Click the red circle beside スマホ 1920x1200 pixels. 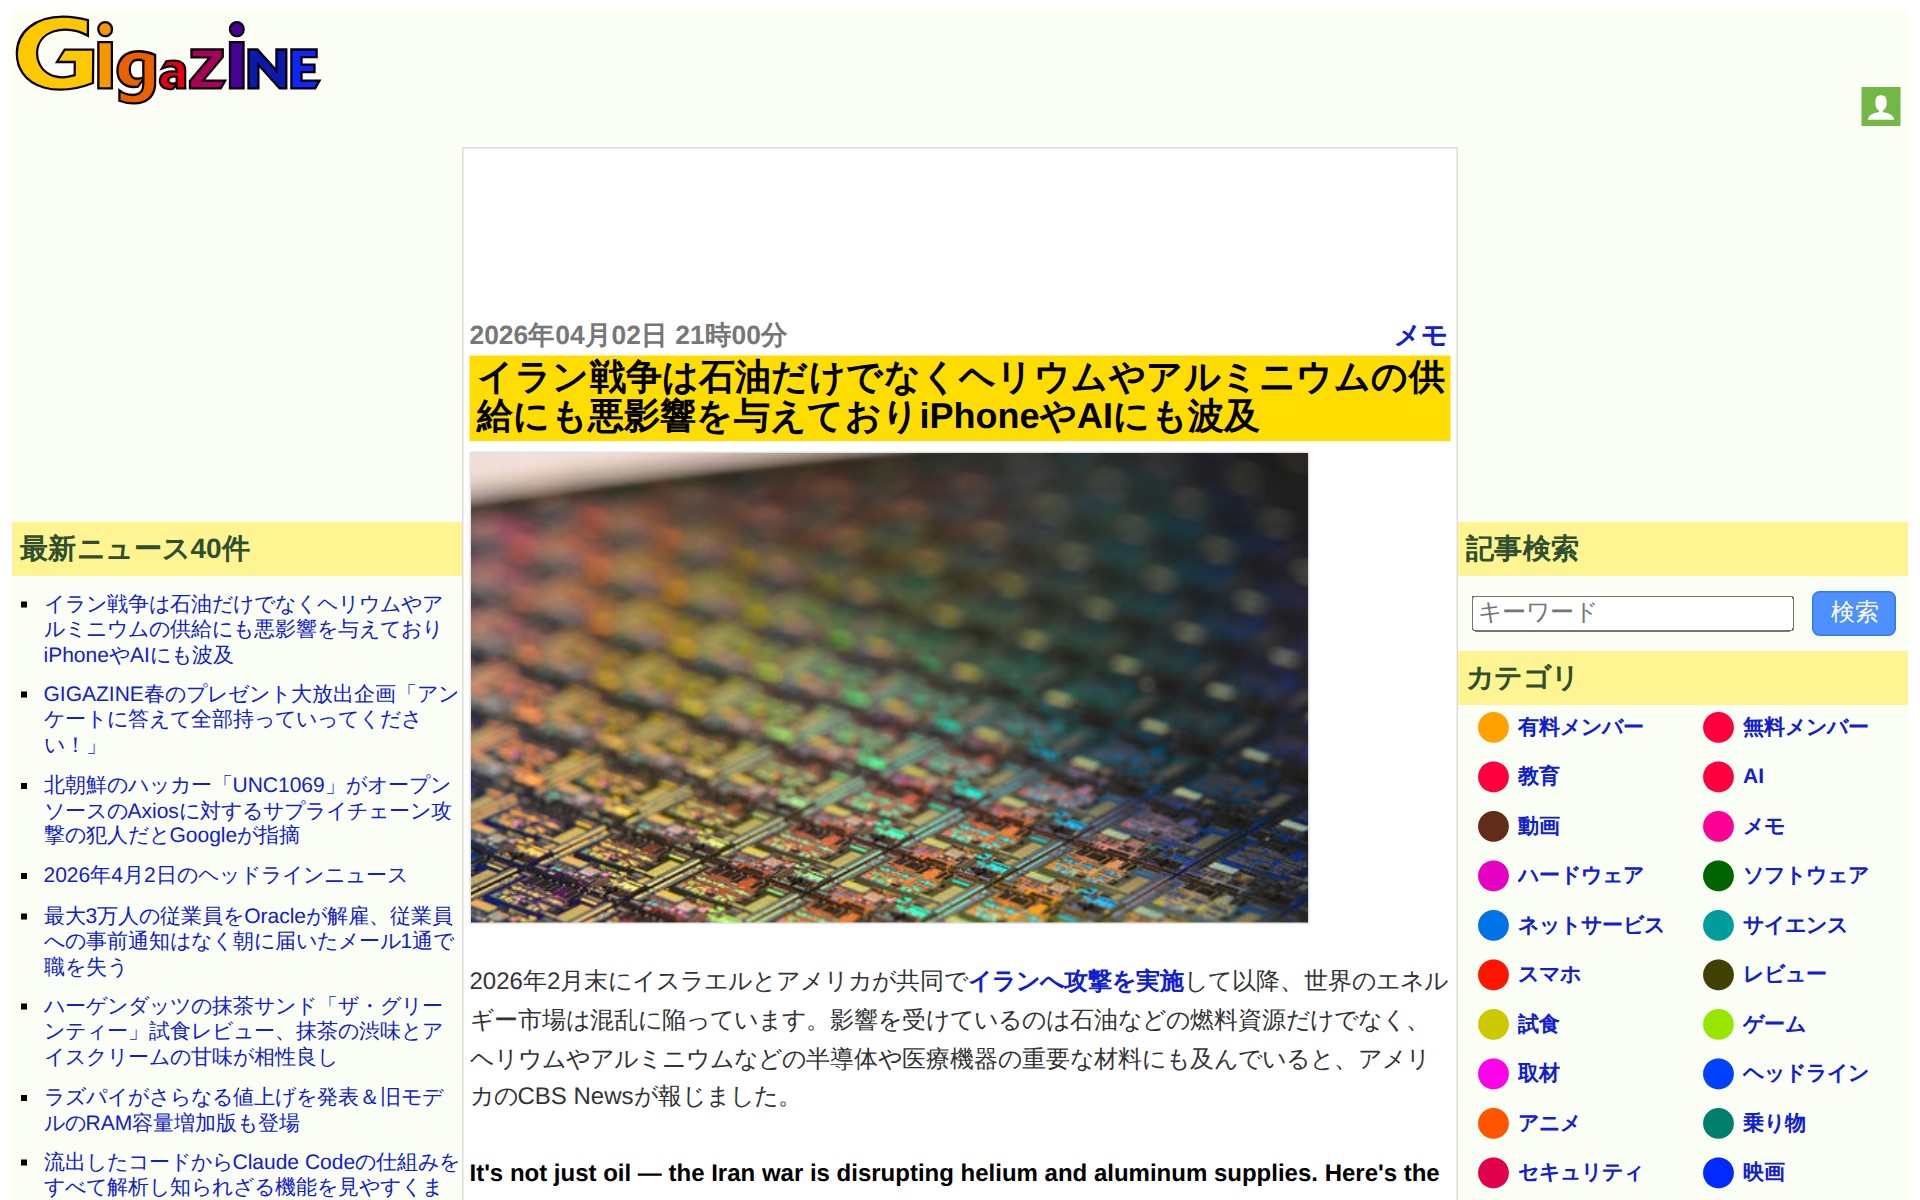pyautogui.click(x=1493, y=974)
